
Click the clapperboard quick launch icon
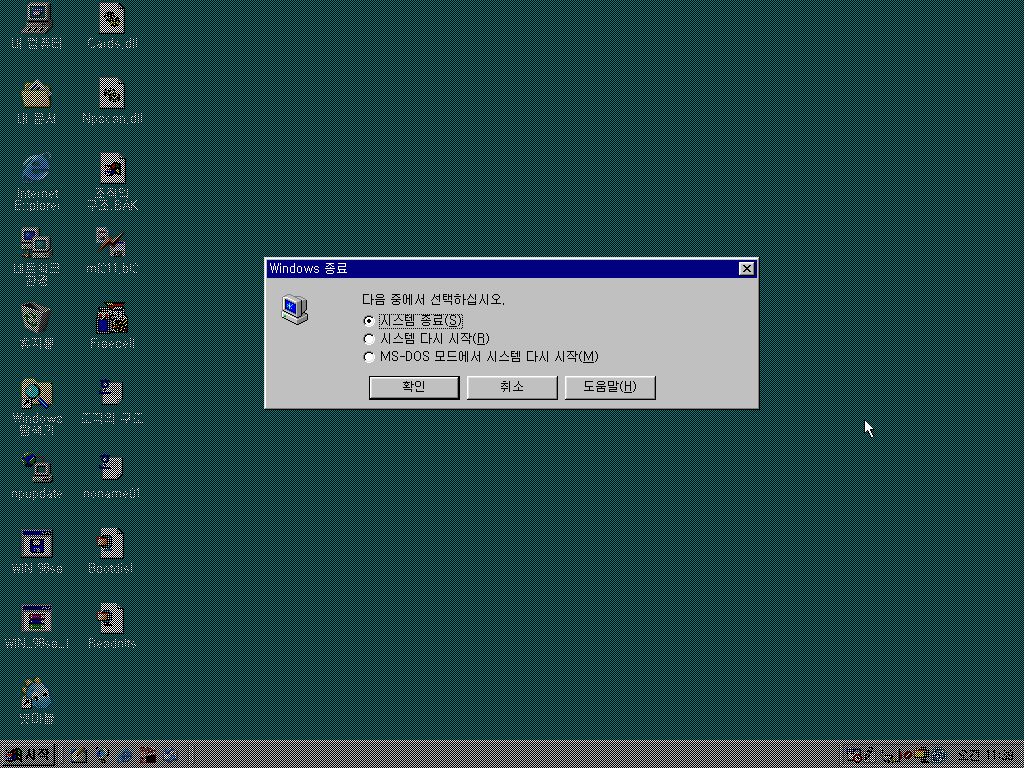[148, 756]
